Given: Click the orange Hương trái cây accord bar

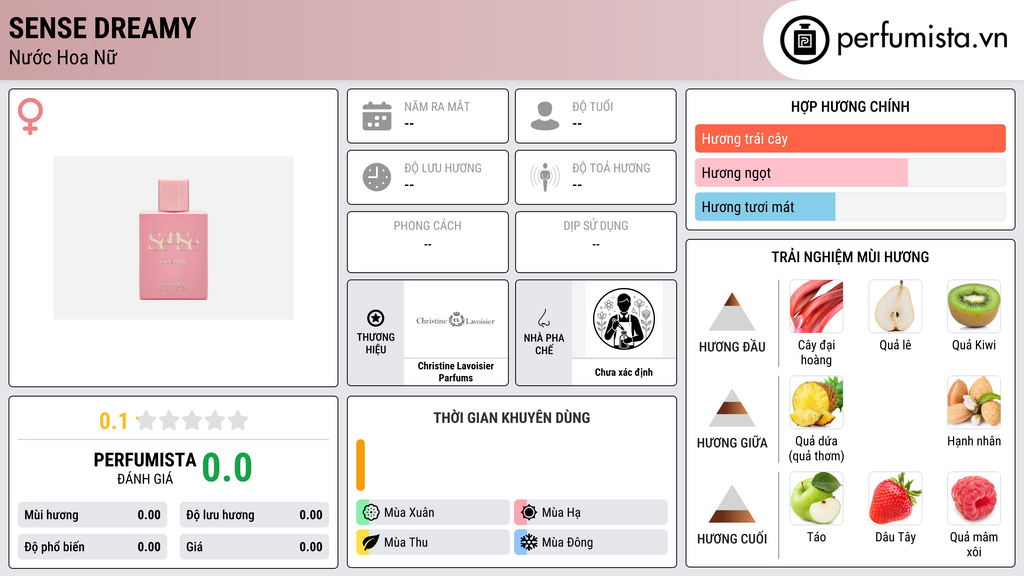Looking at the screenshot, I should [850, 138].
